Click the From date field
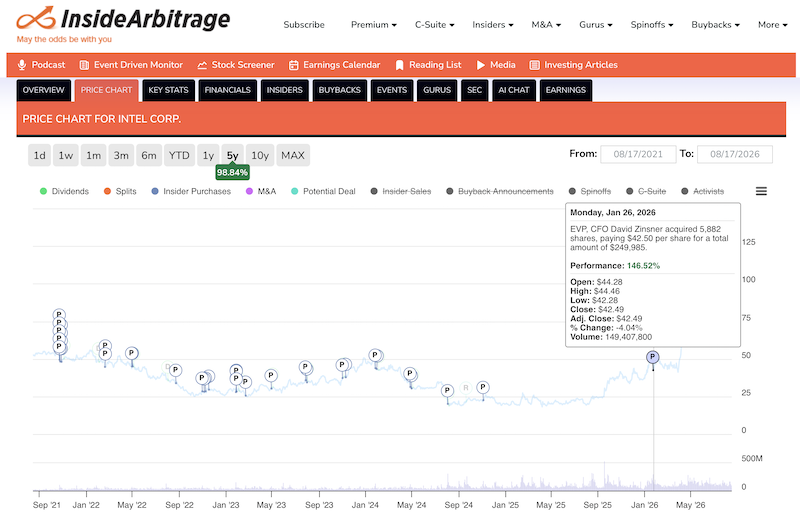Screen dimensions: 800x517 pos(638,154)
